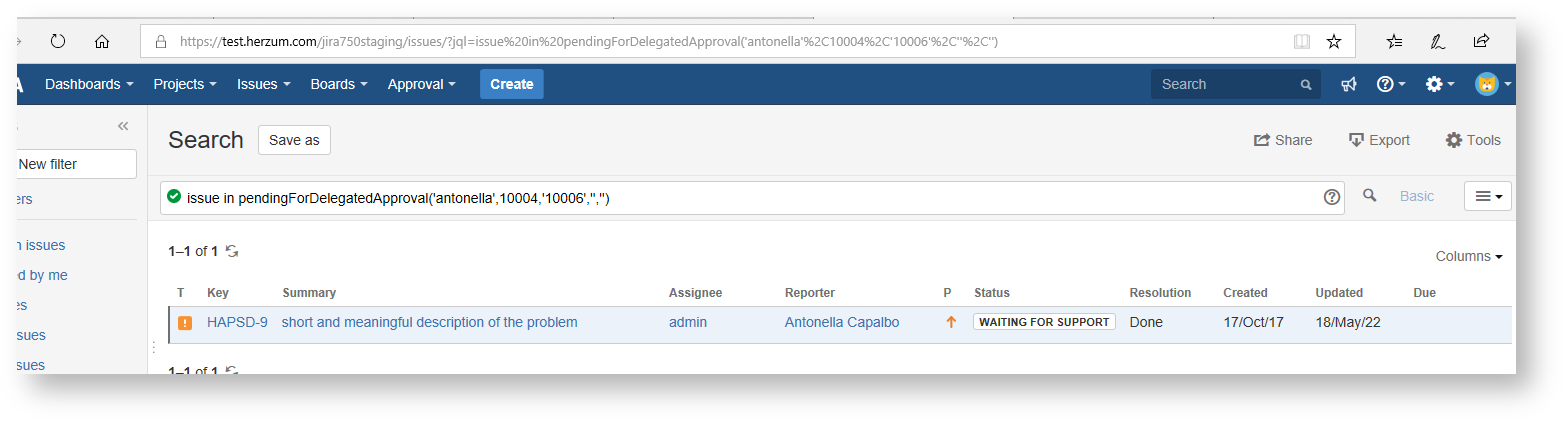Open the settings gear menu
Viewport: 1564px width, 422px height.
pos(1439,84)
